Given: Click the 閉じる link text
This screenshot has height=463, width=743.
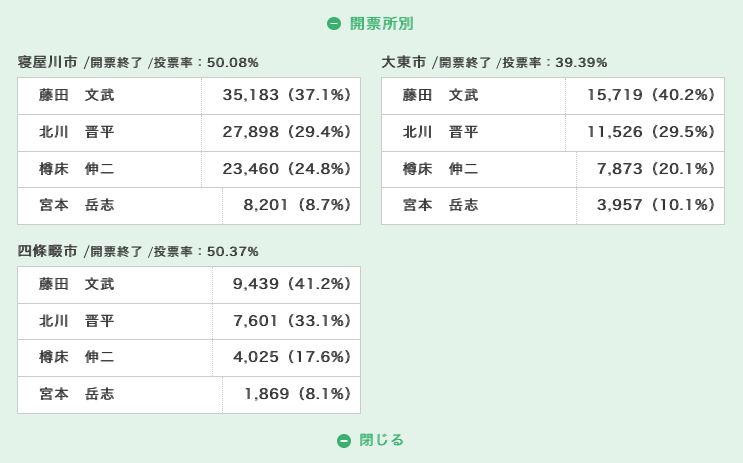Looking at the screenshot, I should point(381,440).
